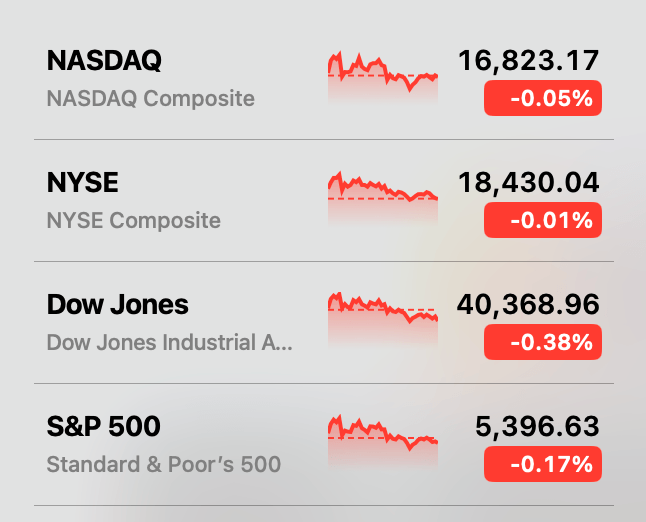Click the Dow Jones sparkline chart
Screen dimensions: 646x522
coord(383,320)
